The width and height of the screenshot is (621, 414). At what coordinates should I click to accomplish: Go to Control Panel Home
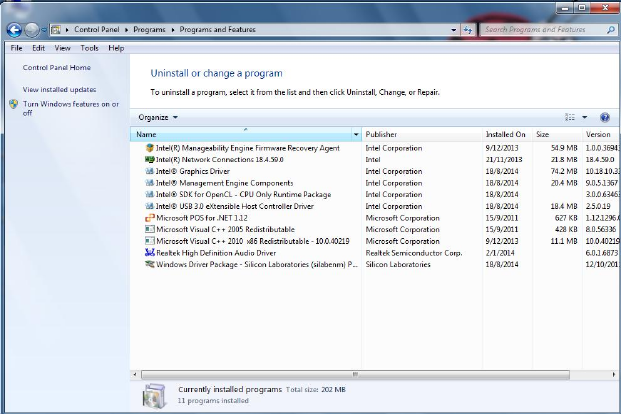pyautogui.click(x=57, y=68)
